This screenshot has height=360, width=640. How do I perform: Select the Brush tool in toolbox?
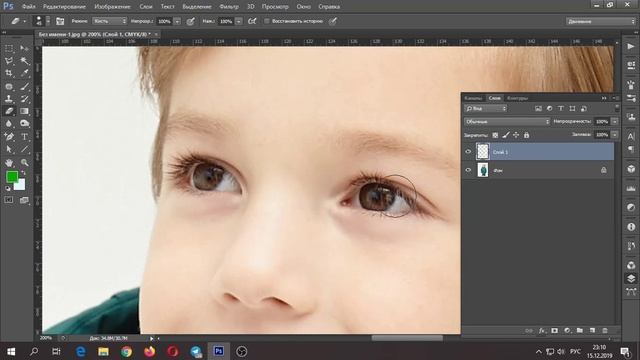point(24,87)
